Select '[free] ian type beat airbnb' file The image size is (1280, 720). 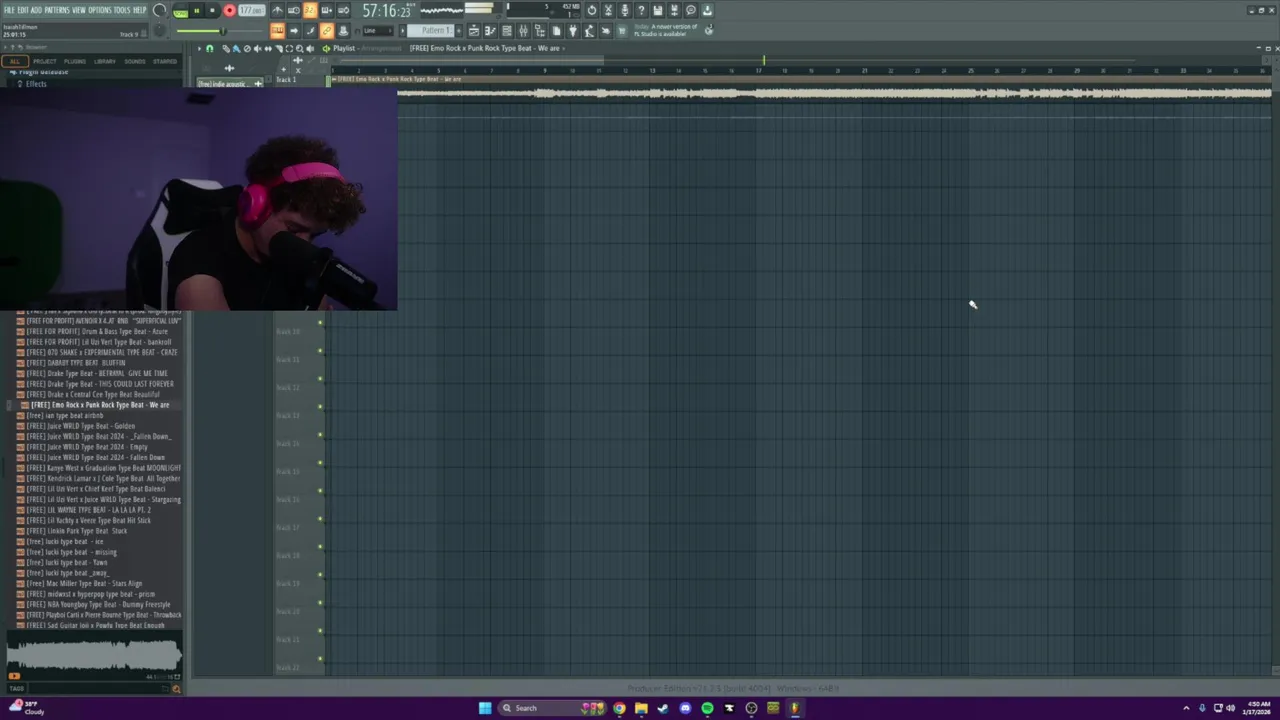point(64,415)
